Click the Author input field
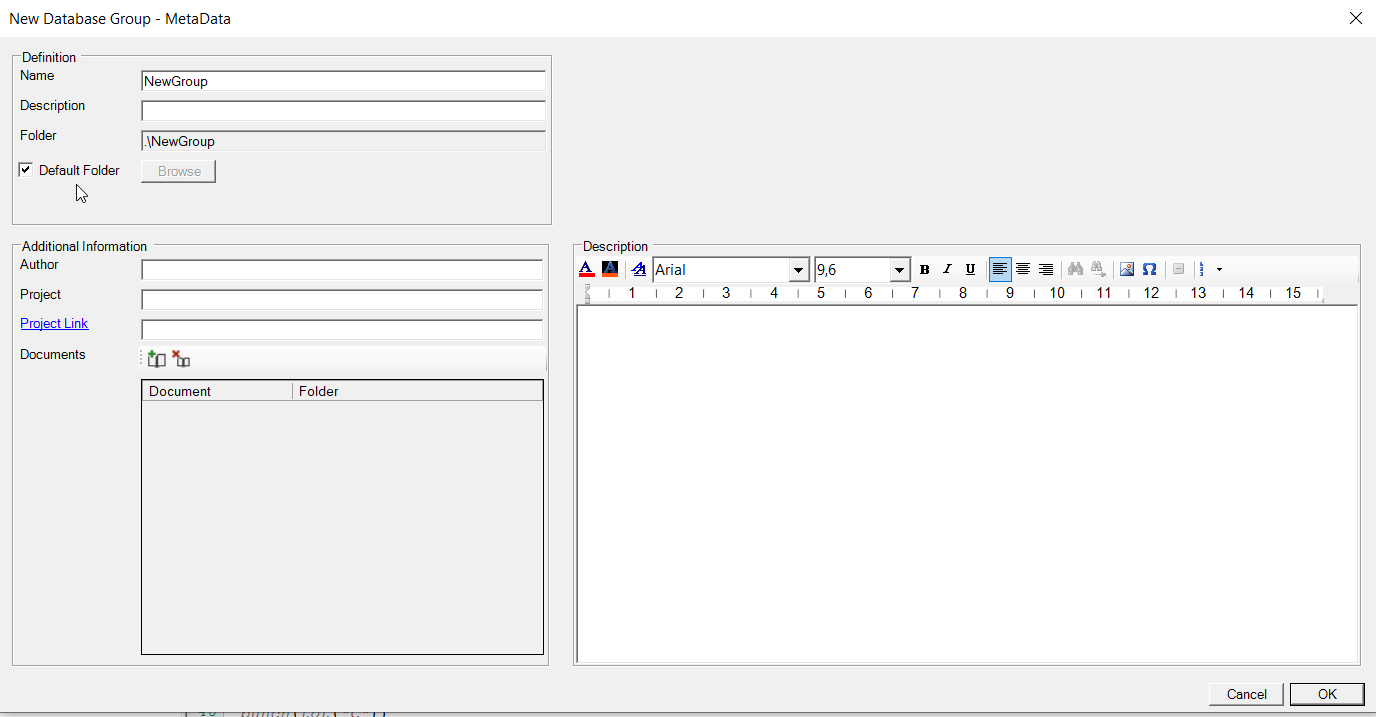The width and height of the screenshot is (1376, 717). coord(342,270)
